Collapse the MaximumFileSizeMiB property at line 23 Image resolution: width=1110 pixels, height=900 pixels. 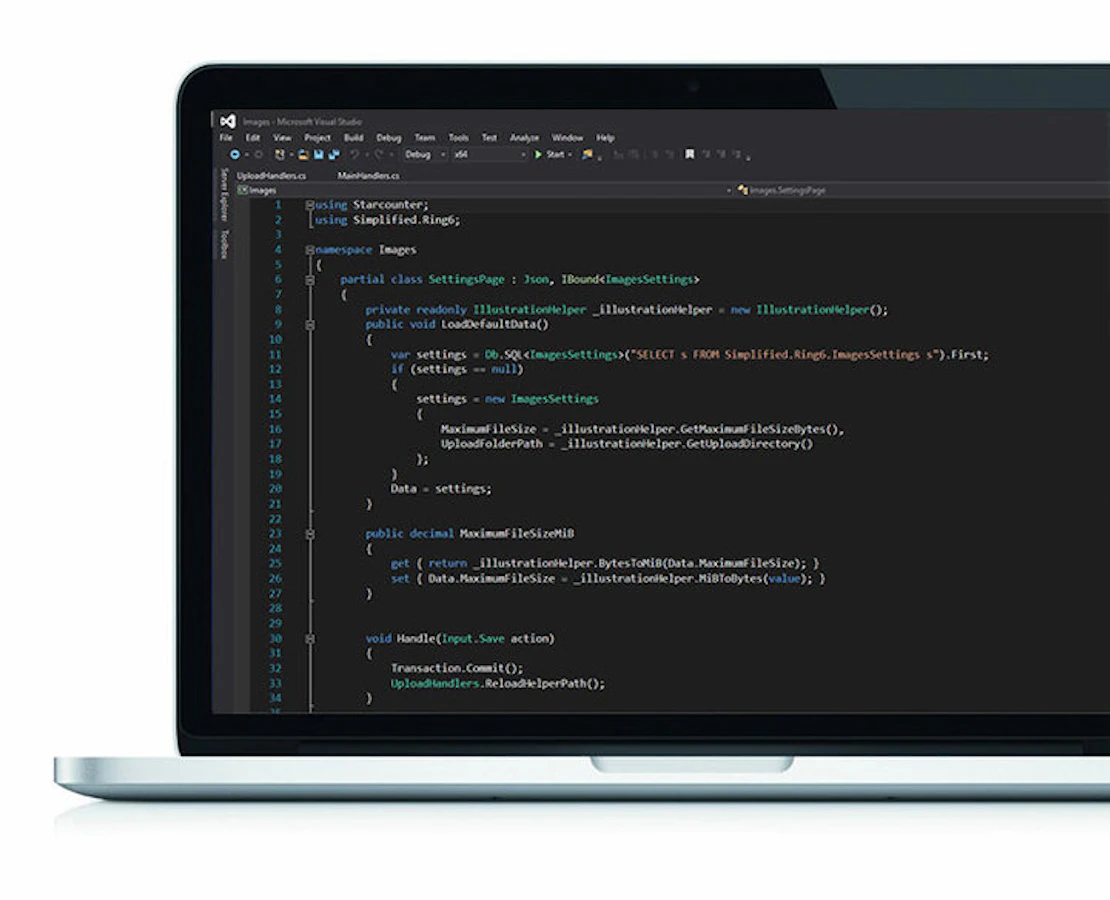[x=309, y=534]
